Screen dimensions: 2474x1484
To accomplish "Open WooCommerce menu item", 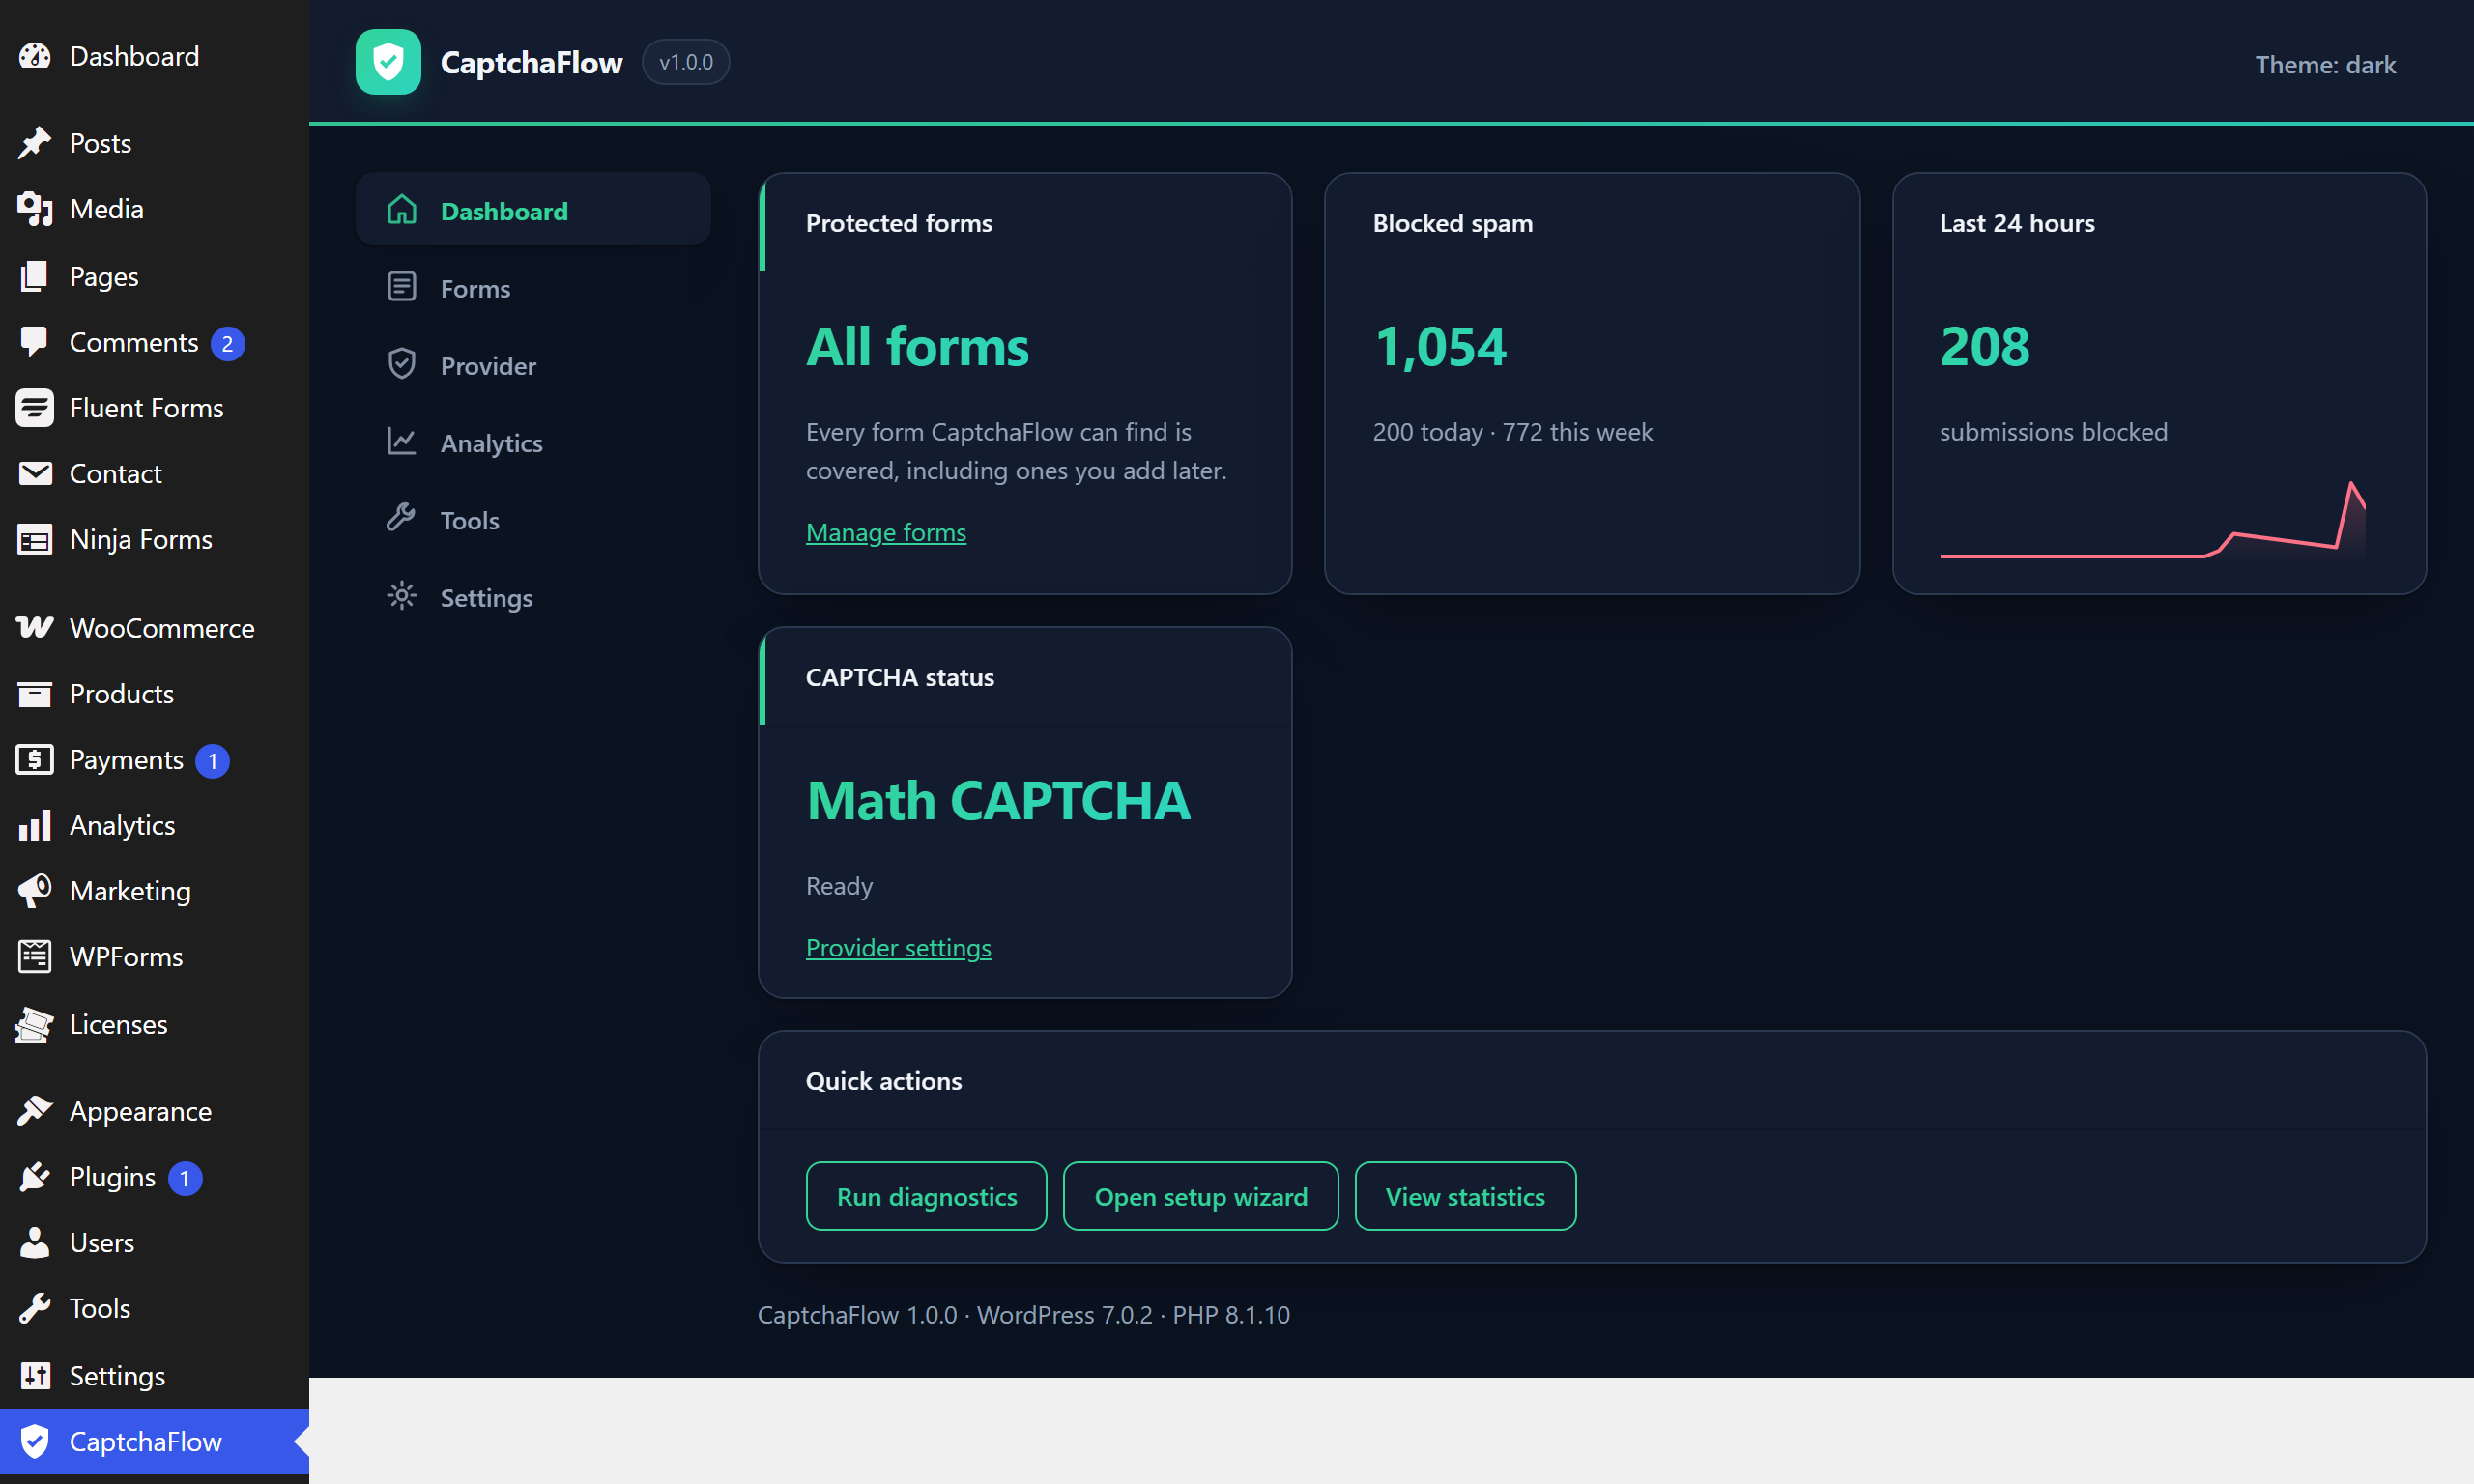I will 155,627.
